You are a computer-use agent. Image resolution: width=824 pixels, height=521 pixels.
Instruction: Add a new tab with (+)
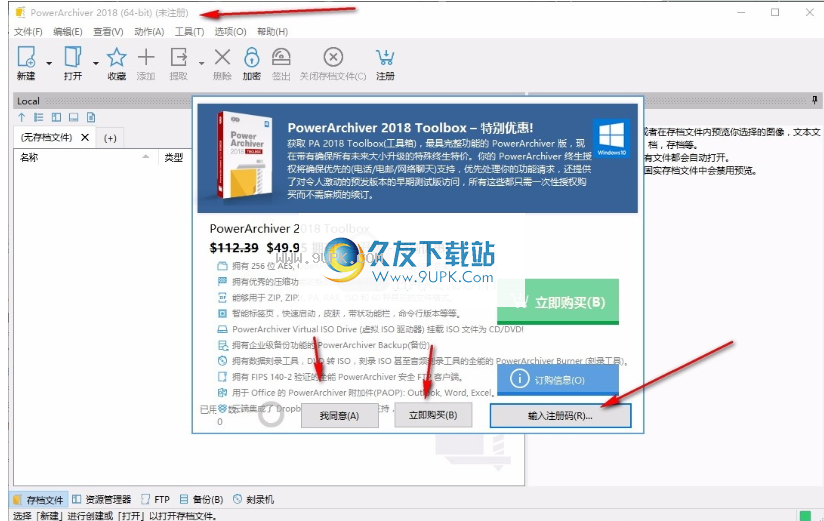tap(110, 138)
